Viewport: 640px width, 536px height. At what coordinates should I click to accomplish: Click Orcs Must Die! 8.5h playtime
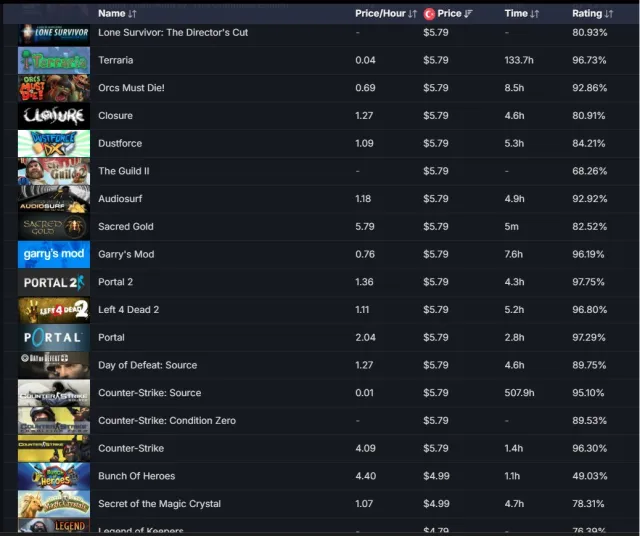tap(514, 88)
